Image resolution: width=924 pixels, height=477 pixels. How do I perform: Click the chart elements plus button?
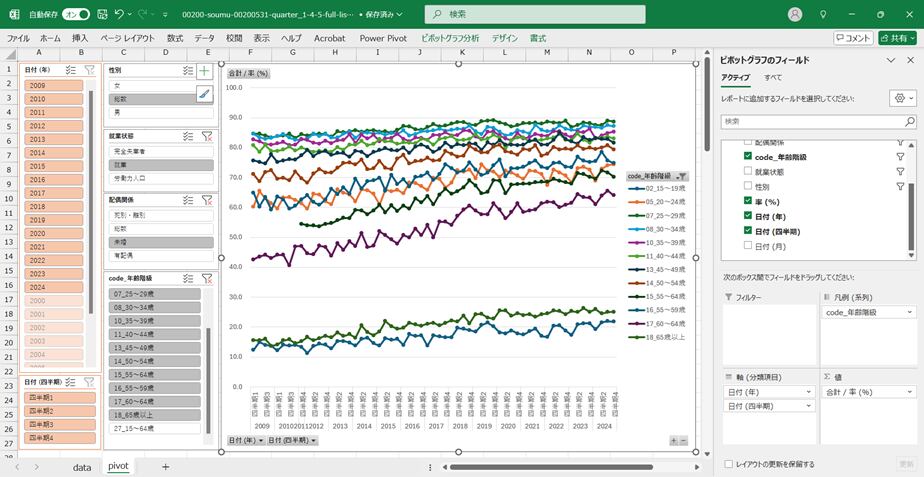point(204,71)
